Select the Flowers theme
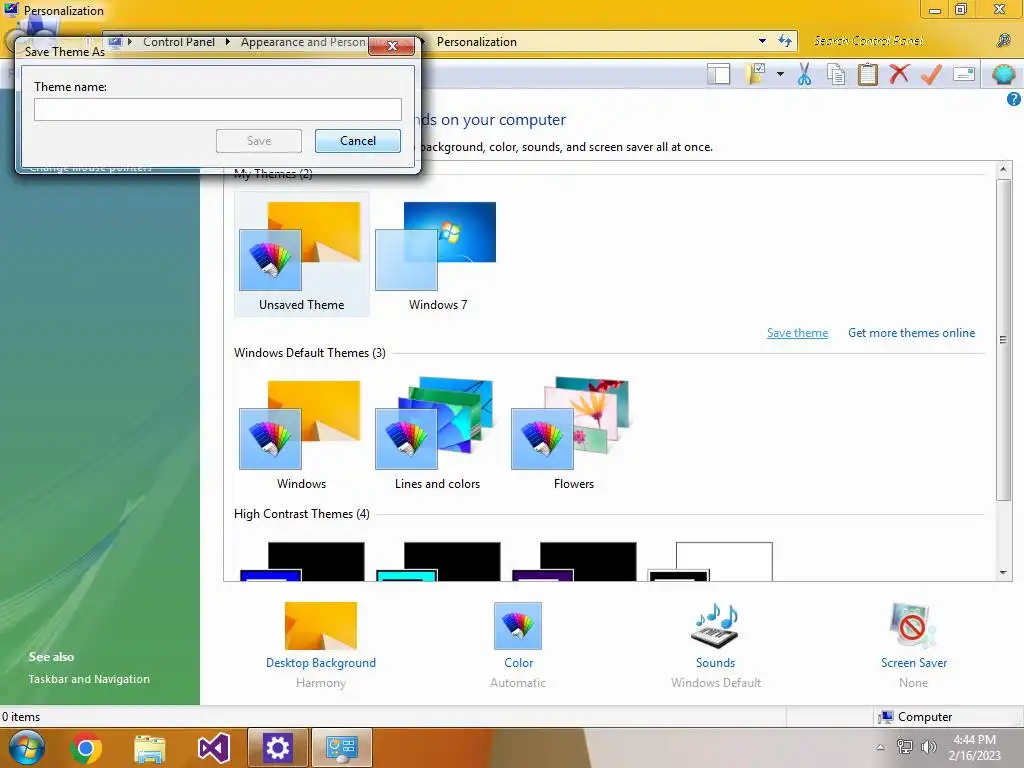This screenshot has width=1024, height=768. coord(573,432)
